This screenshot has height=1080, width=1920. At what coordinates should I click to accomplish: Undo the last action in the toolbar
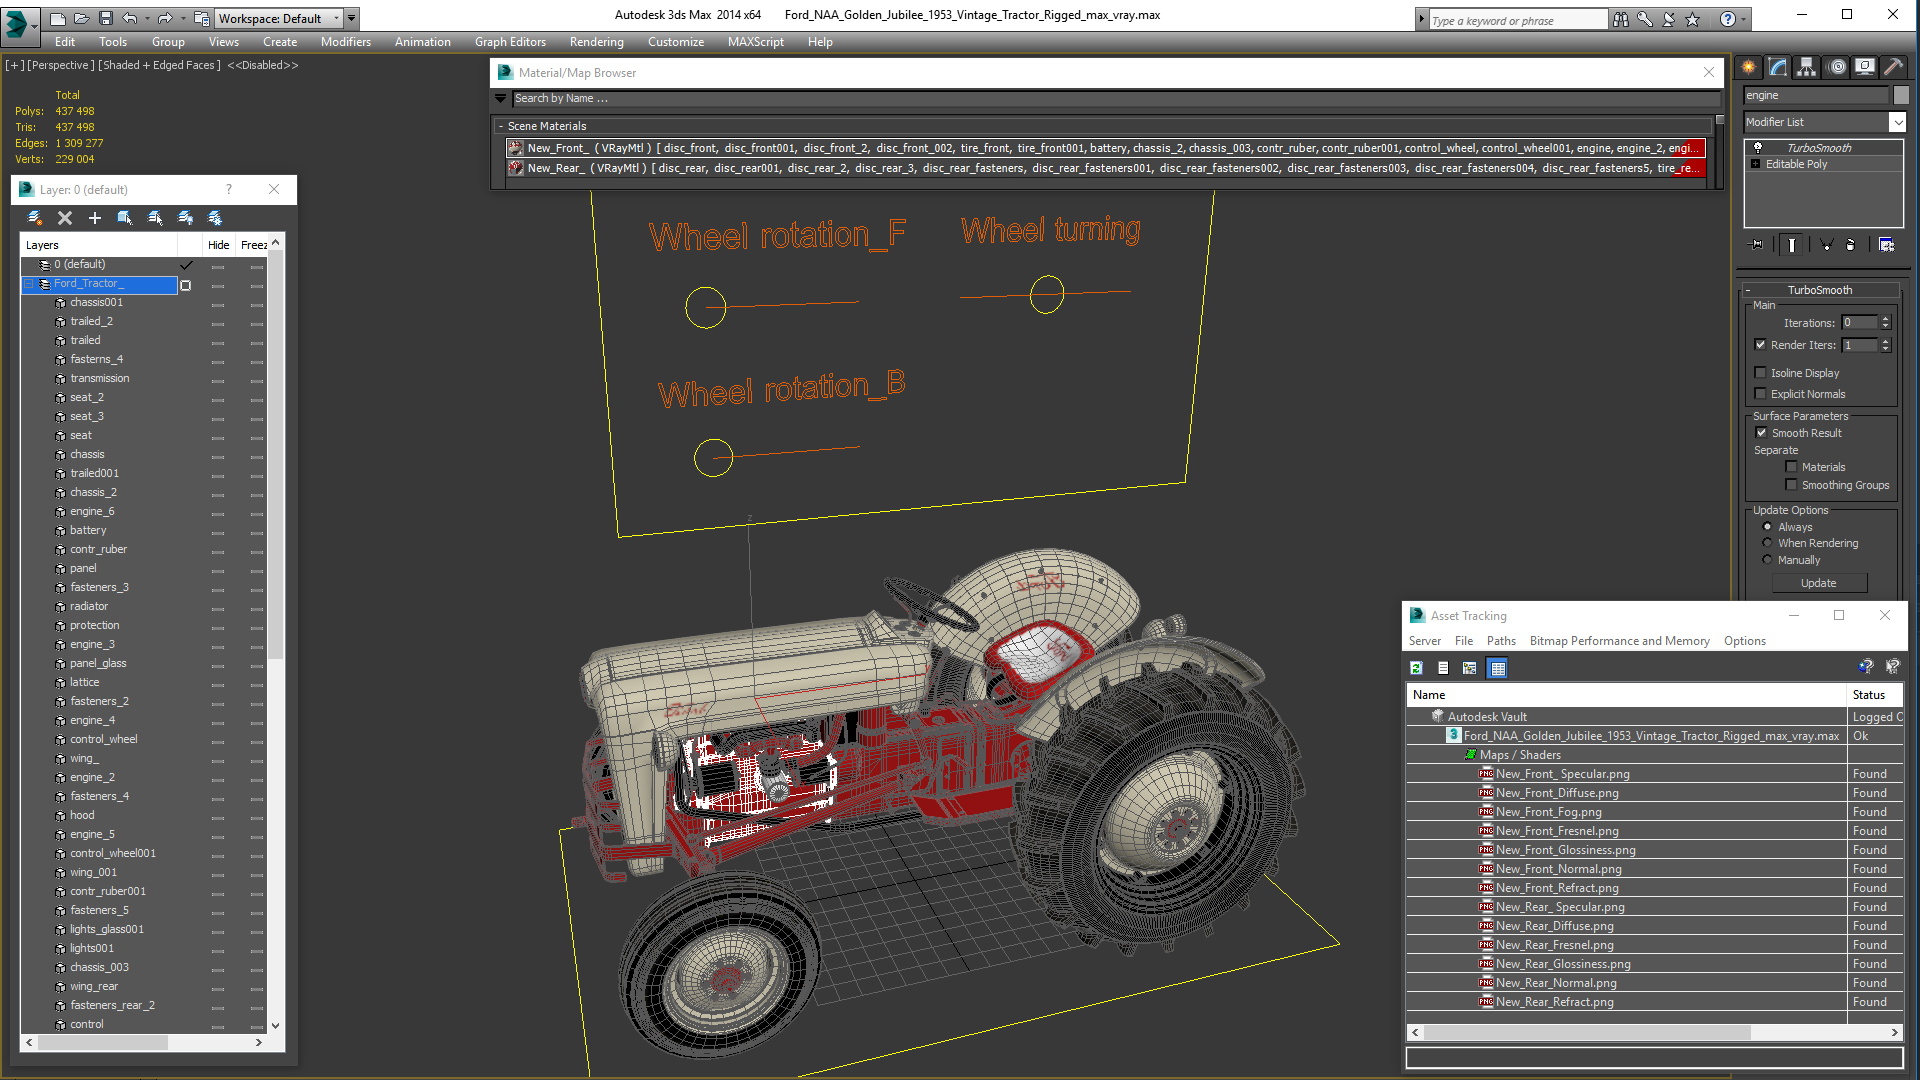pyautogui.click(x=129, y=18)
